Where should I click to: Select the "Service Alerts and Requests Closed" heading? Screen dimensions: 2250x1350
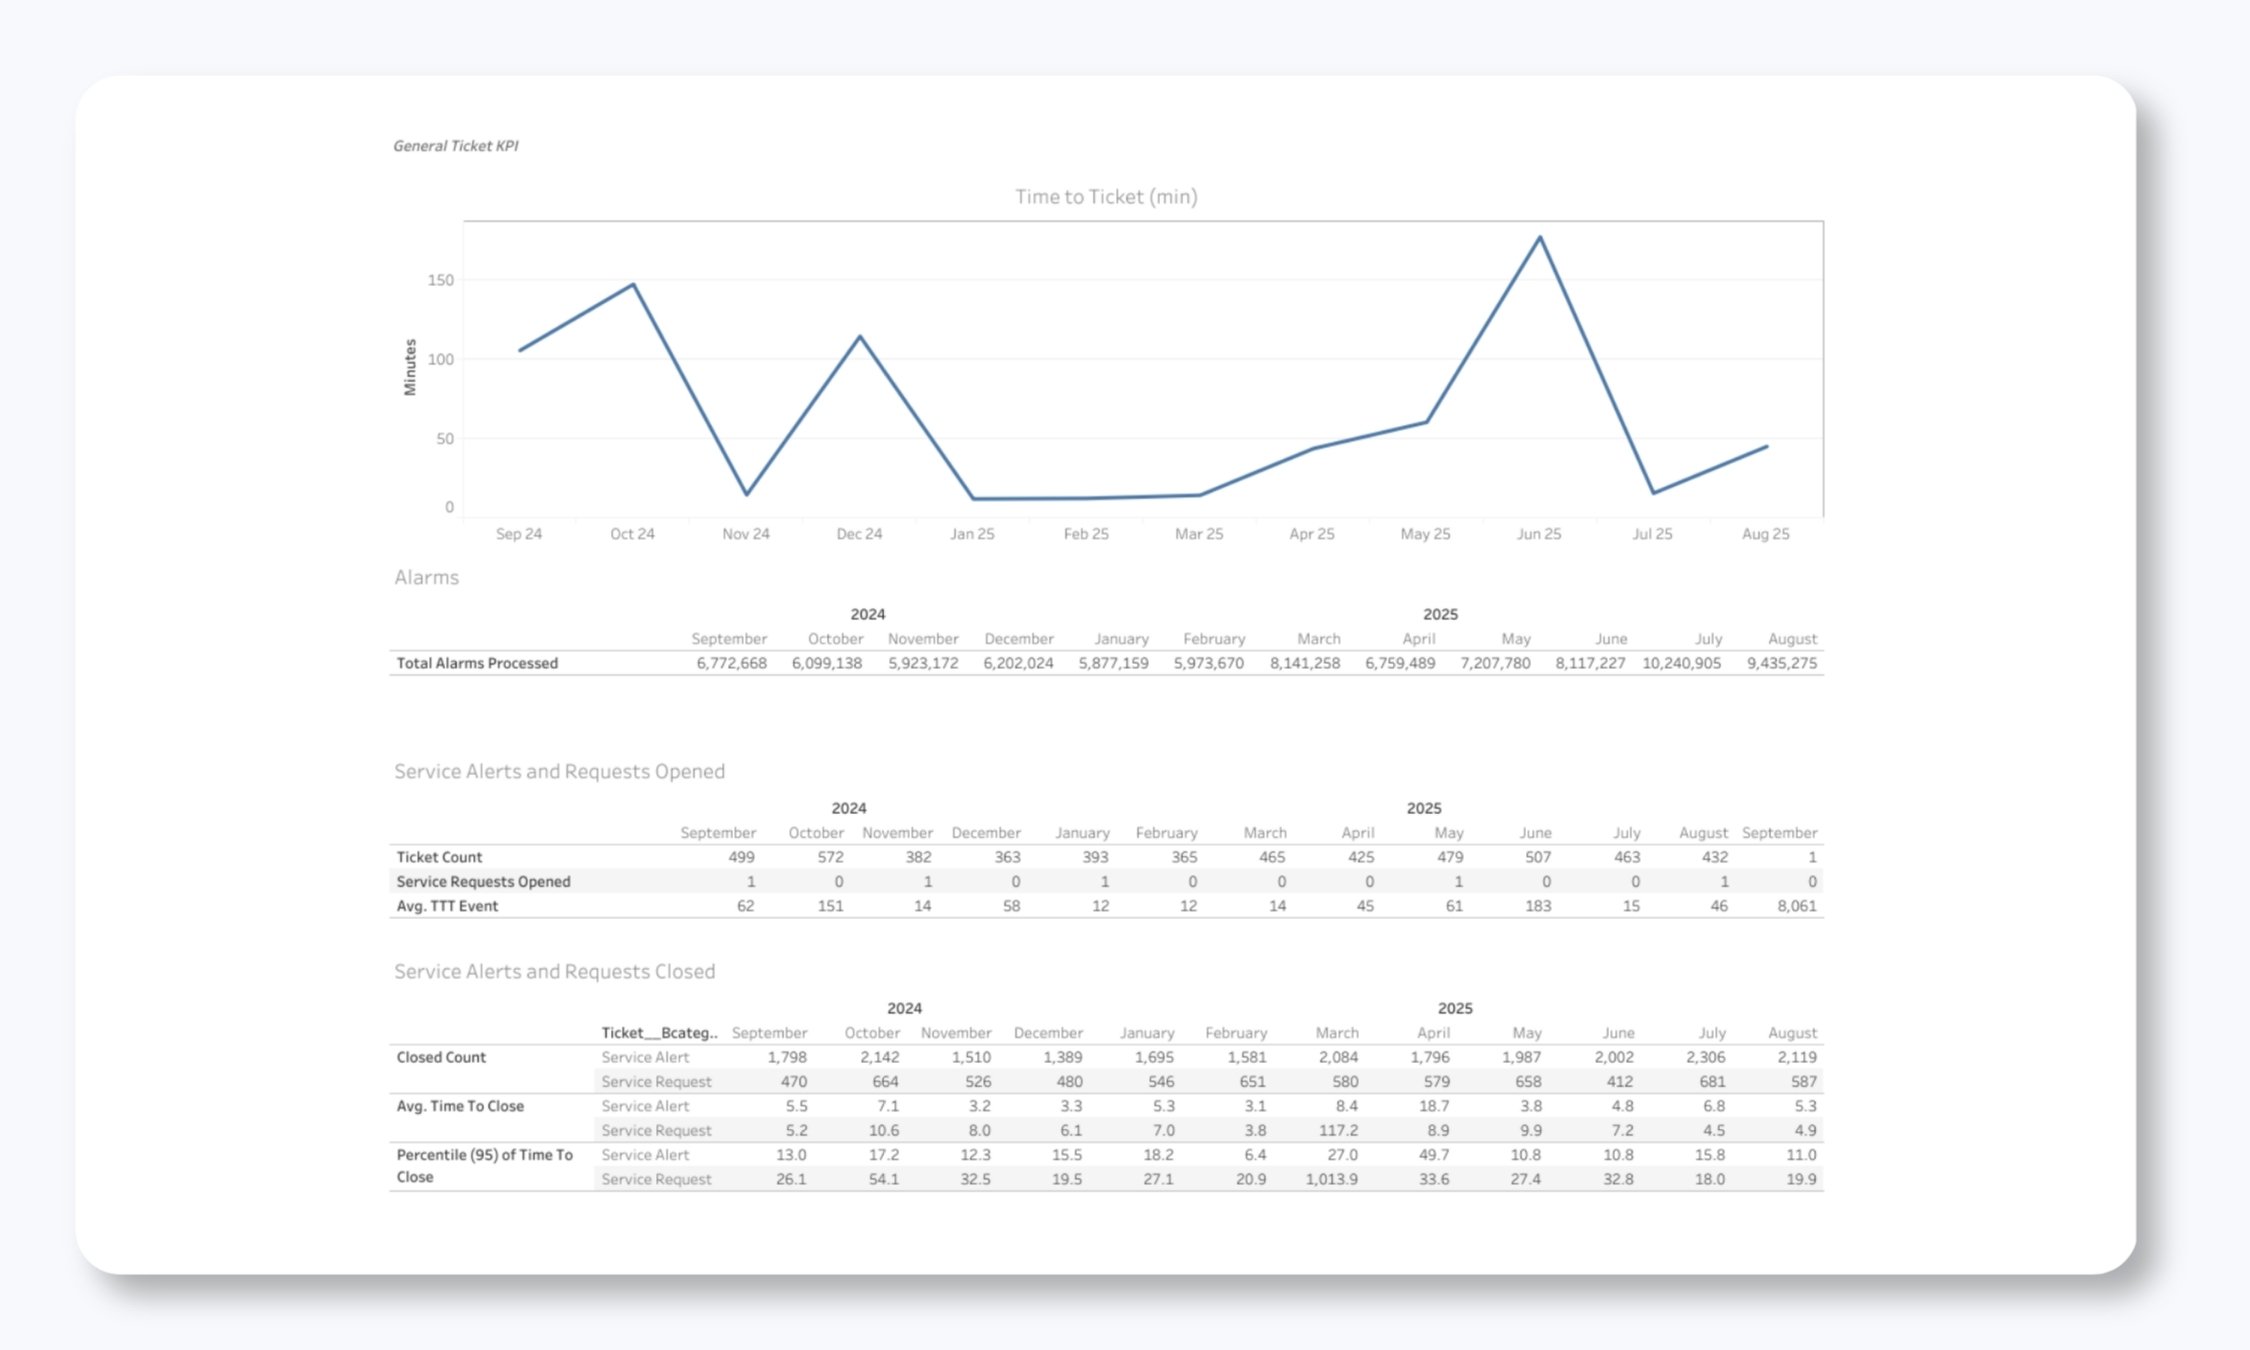coord(555,971)
